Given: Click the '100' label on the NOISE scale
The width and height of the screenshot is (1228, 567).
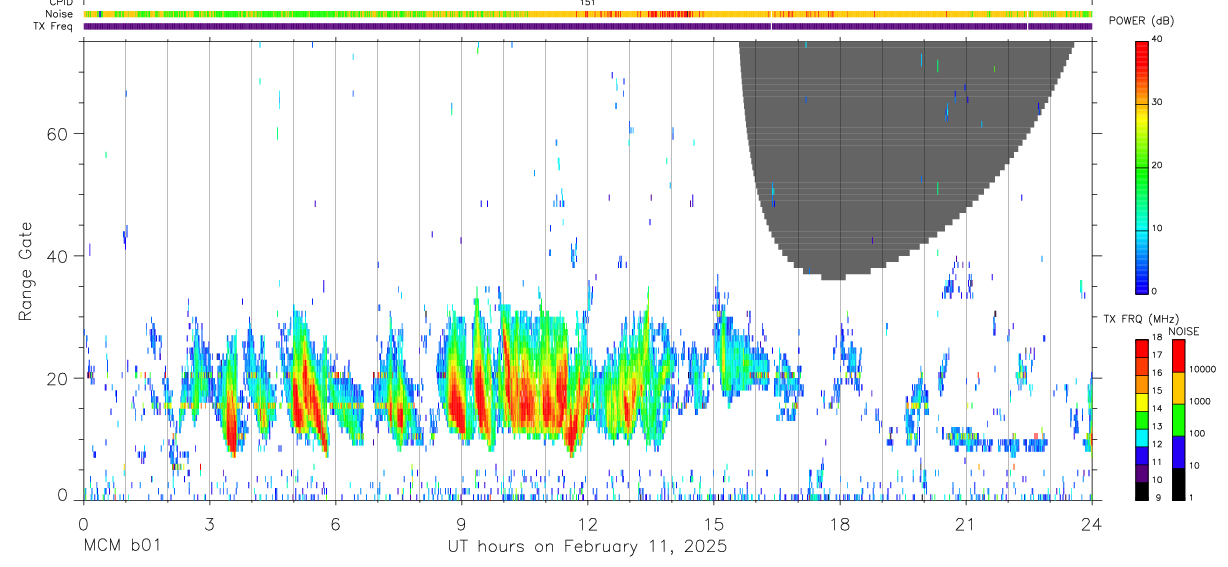Looking at the screenshot, I should coord(1198,434).
